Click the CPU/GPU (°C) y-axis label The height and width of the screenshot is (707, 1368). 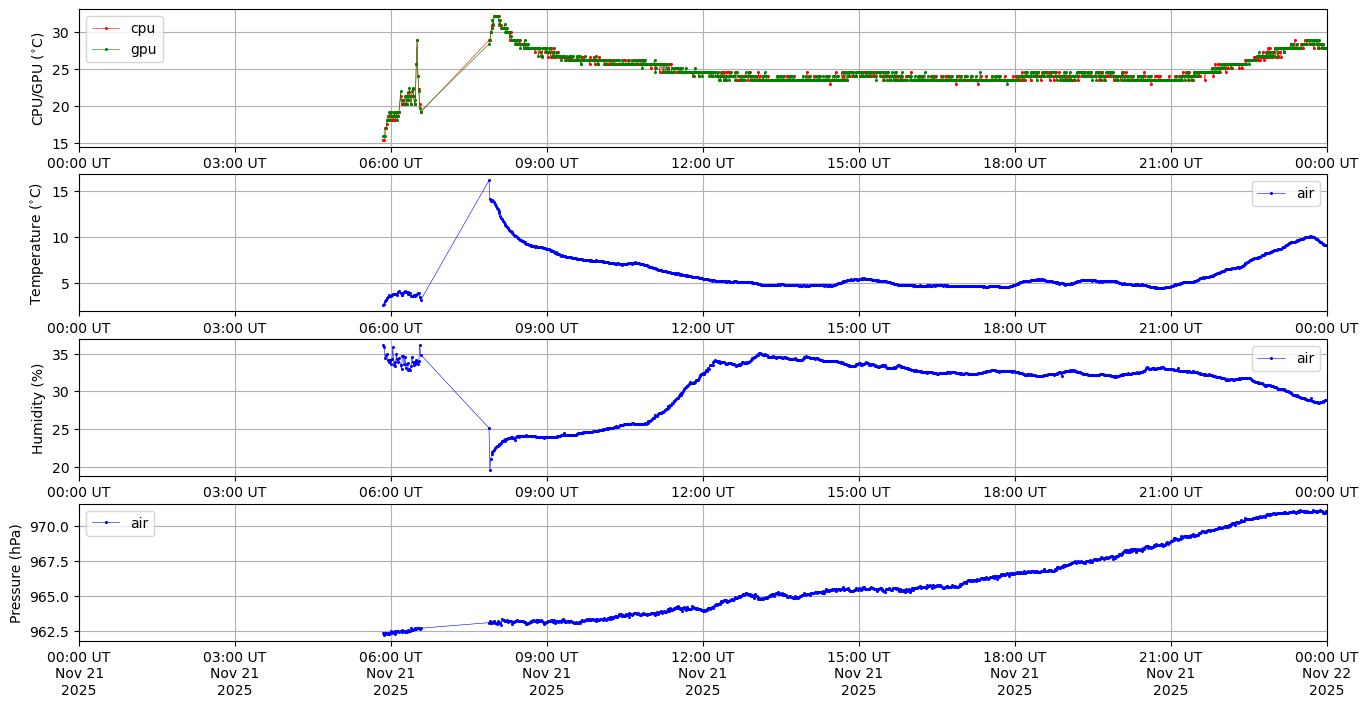coord(38,78)
